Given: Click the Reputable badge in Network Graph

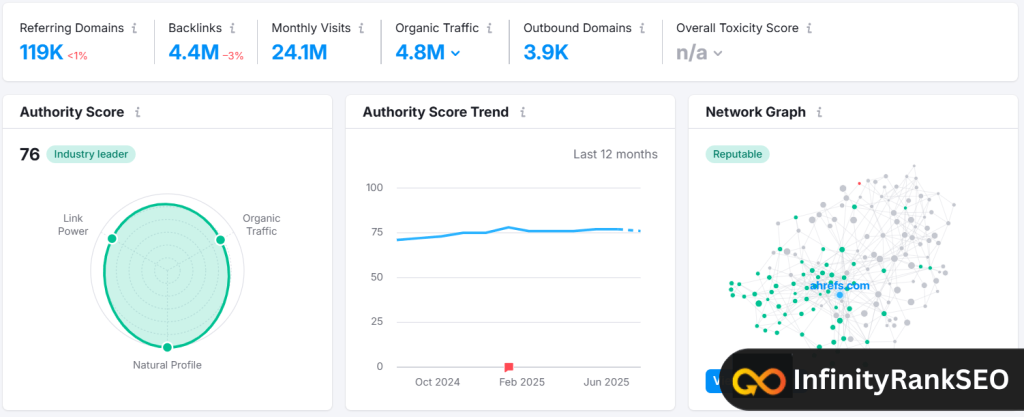Looking at the screenshot, I should tap(737, 154).
